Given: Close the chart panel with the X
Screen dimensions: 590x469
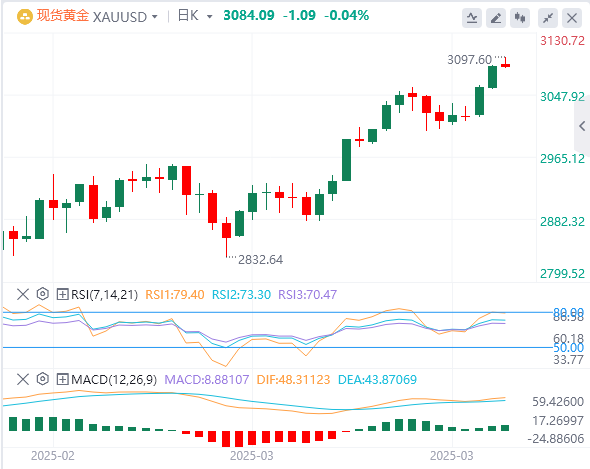Looking at the screenshot, I should tap(572, 18).
